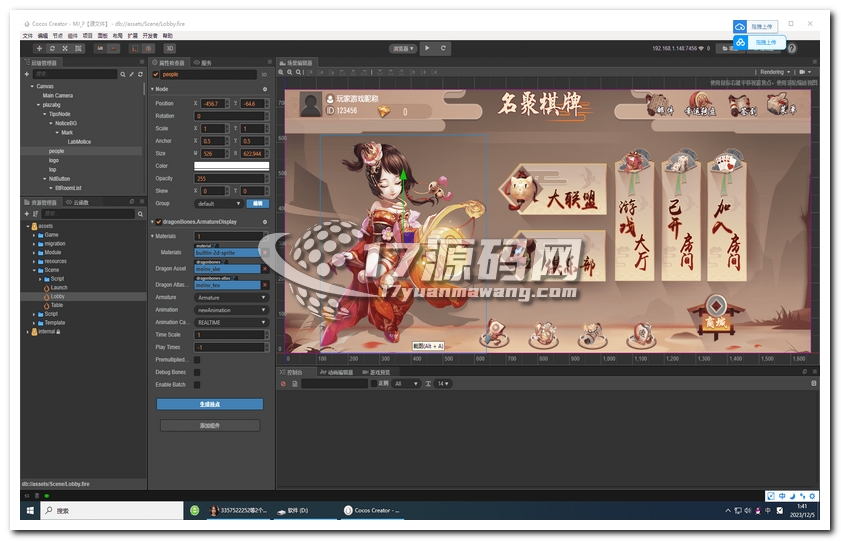Open the REALTIME animation cache dropdown
Screen dimensions: 841x541
[231, 322]
